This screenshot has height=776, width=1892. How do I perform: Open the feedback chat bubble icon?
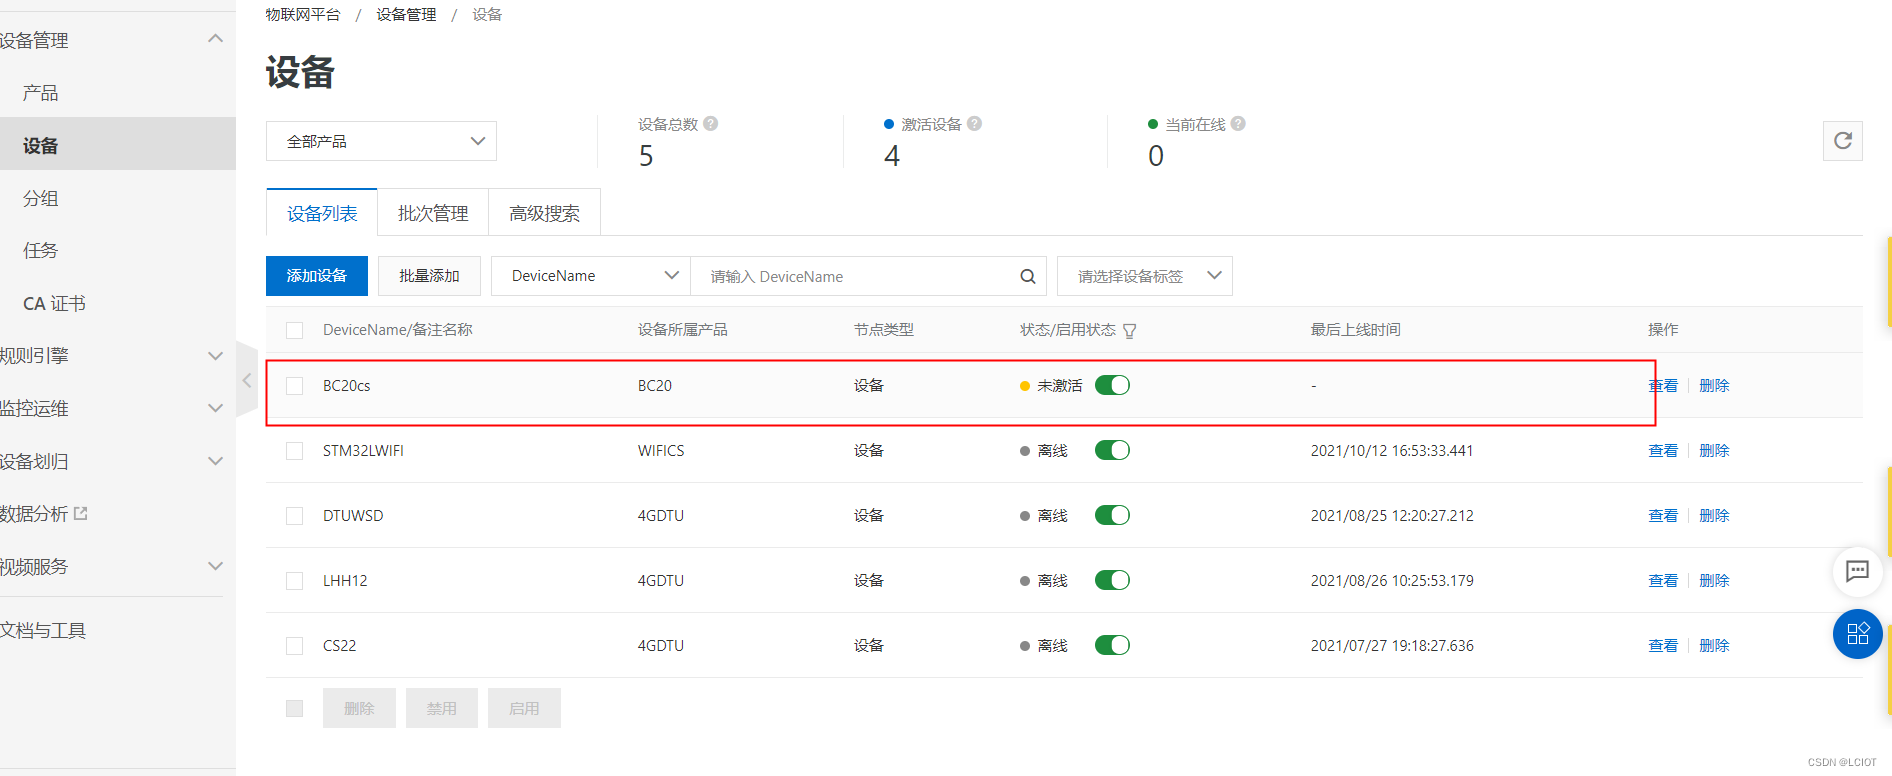coord(1857,571)
